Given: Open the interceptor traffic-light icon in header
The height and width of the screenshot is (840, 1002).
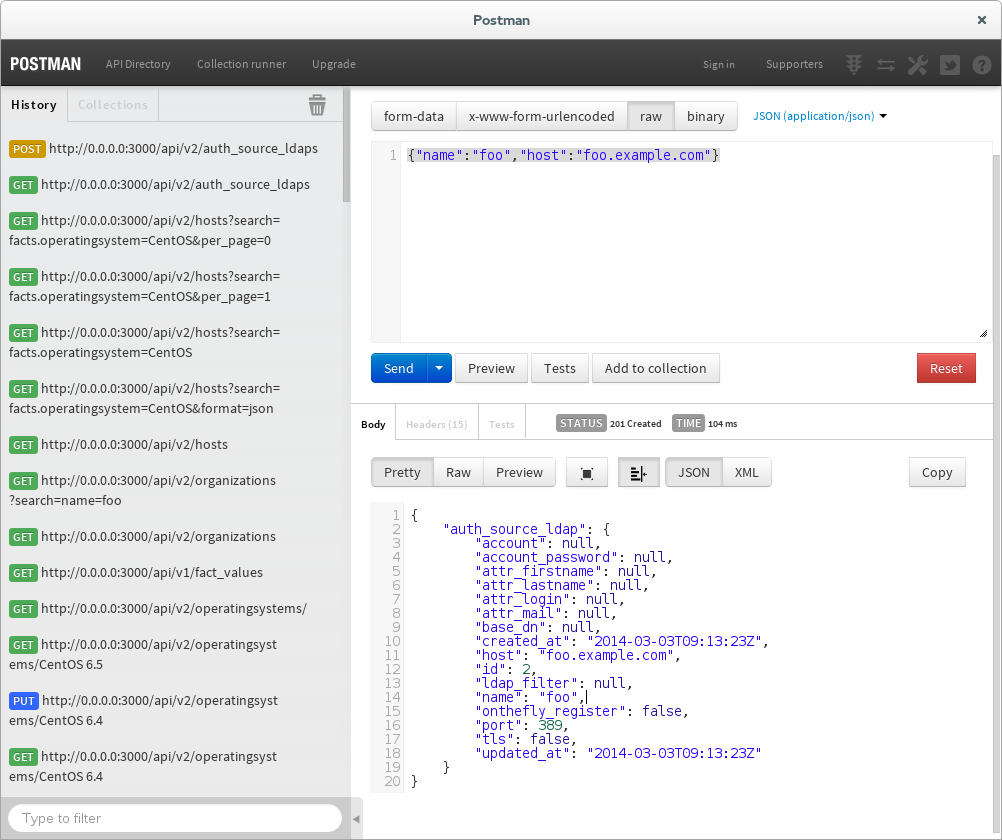Looking at the screenshot, I should [854, 65].
